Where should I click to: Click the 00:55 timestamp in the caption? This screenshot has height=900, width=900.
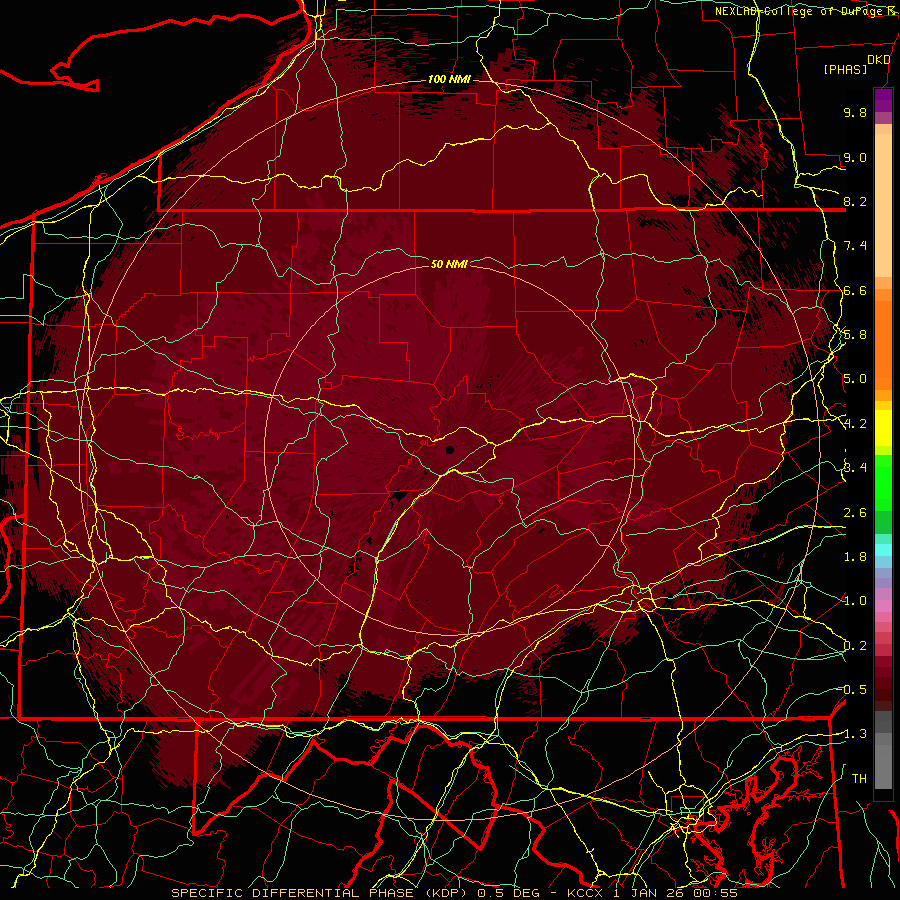(715, 893)
